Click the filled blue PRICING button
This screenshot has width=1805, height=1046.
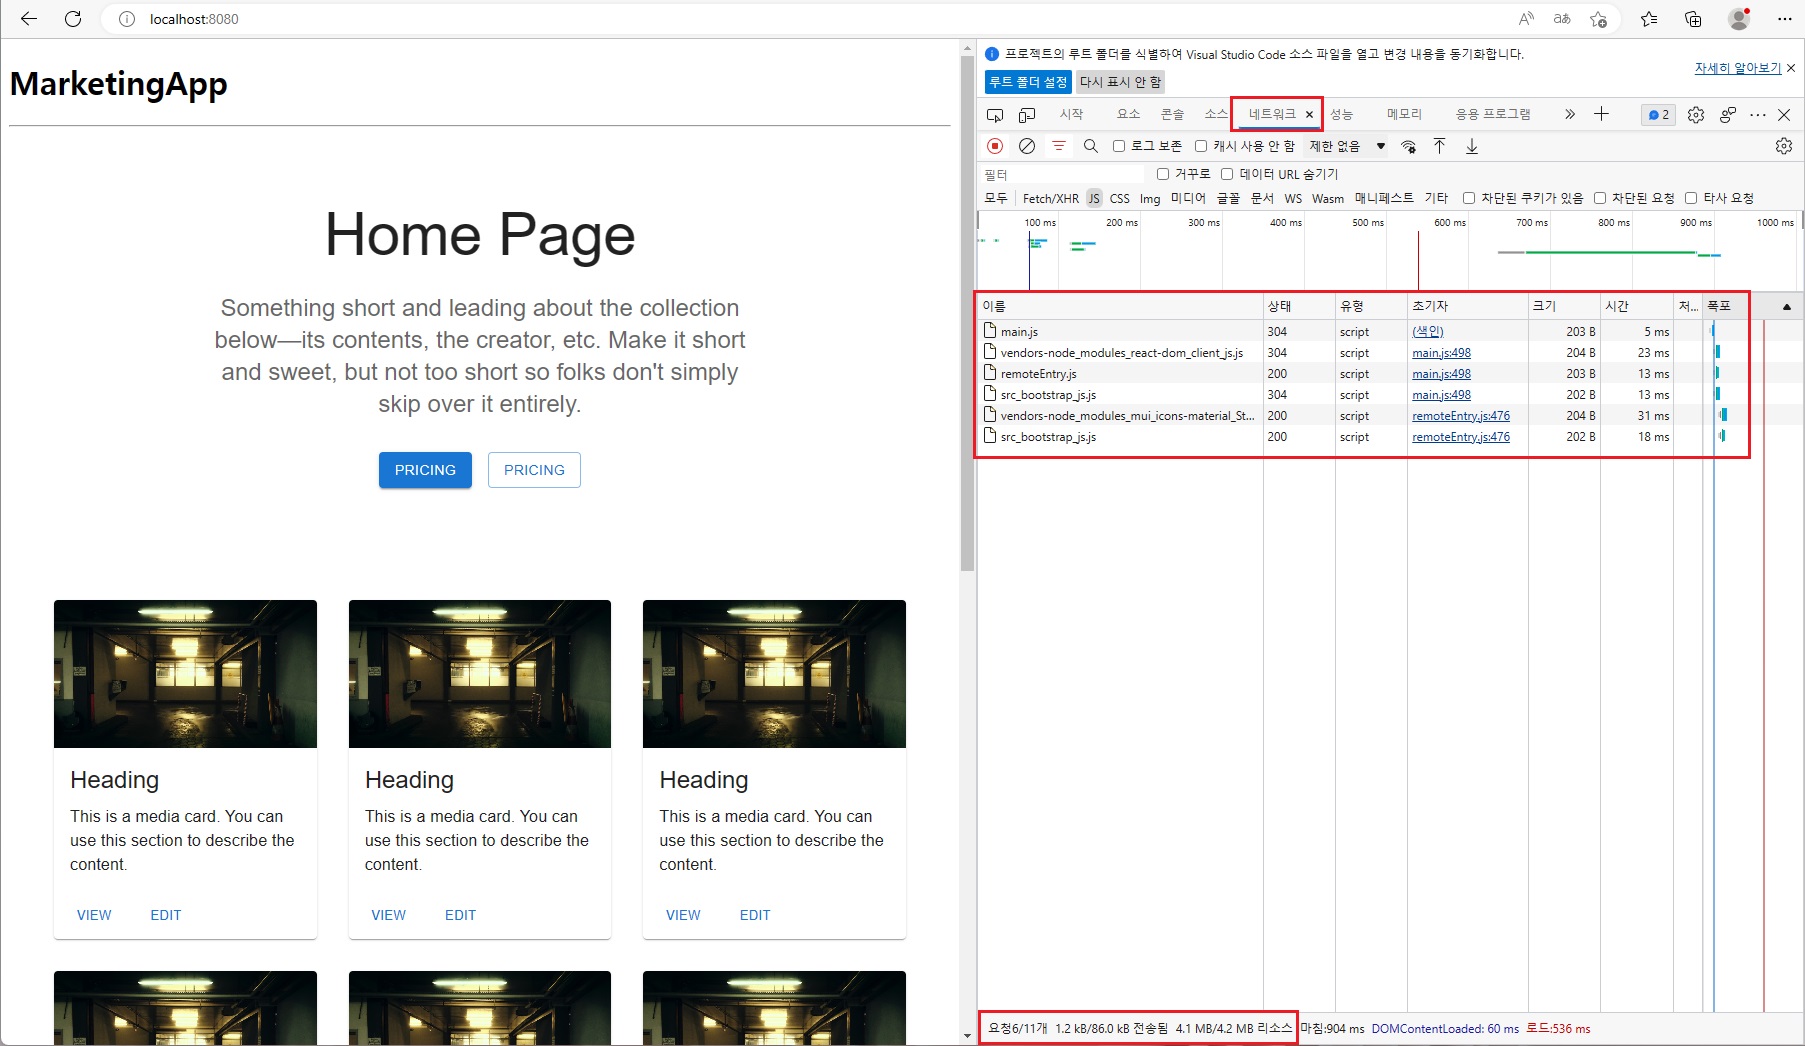425,470
